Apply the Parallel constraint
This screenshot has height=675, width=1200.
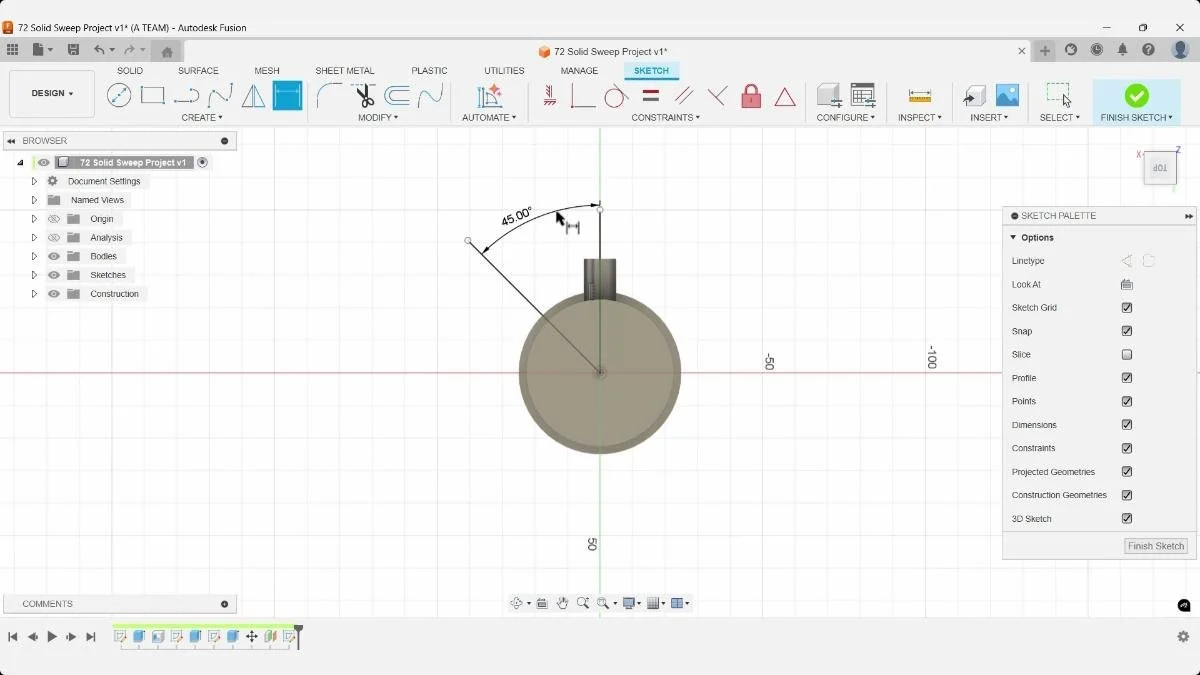click(684, 95)
